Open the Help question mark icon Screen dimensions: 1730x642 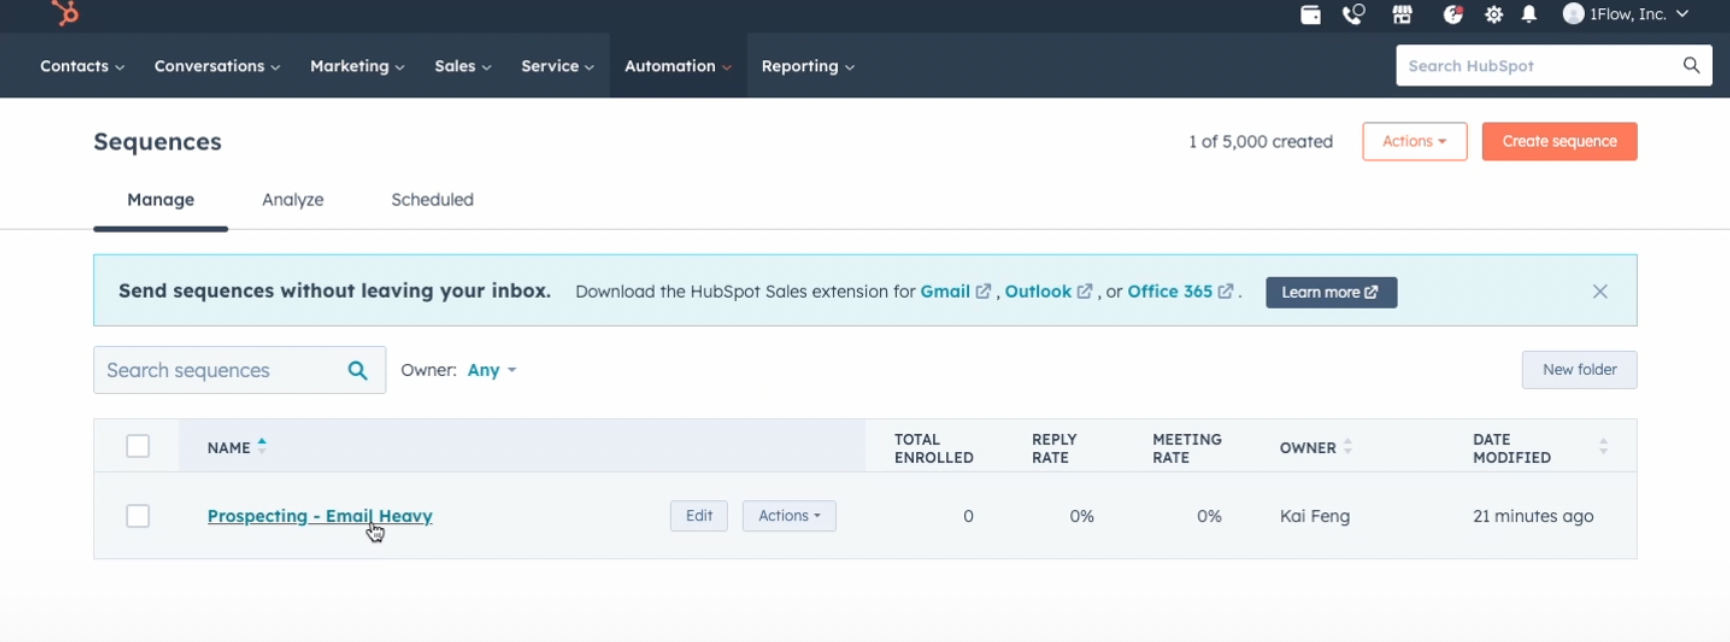1453,14
